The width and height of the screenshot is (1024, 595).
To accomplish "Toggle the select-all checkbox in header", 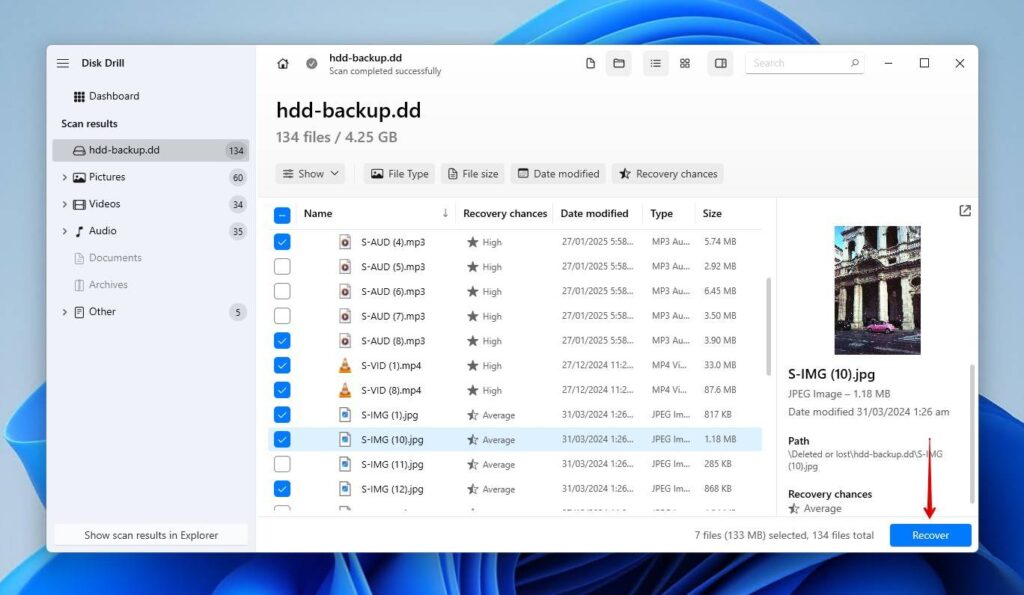I will coord(282,213).
